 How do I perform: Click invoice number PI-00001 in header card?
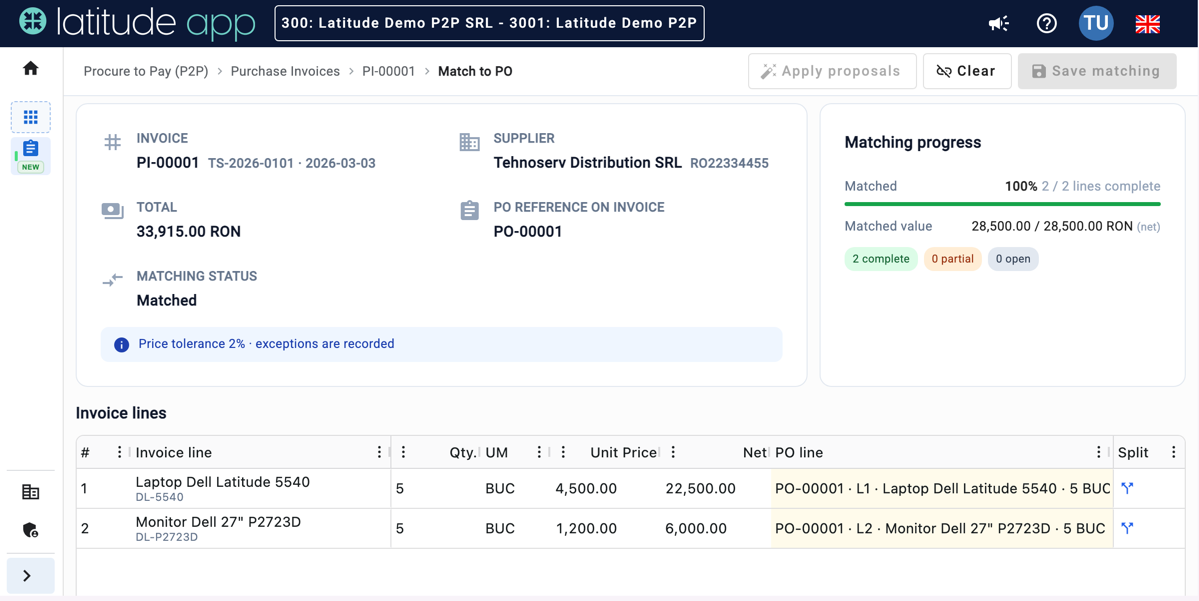(x=167, y=163)
